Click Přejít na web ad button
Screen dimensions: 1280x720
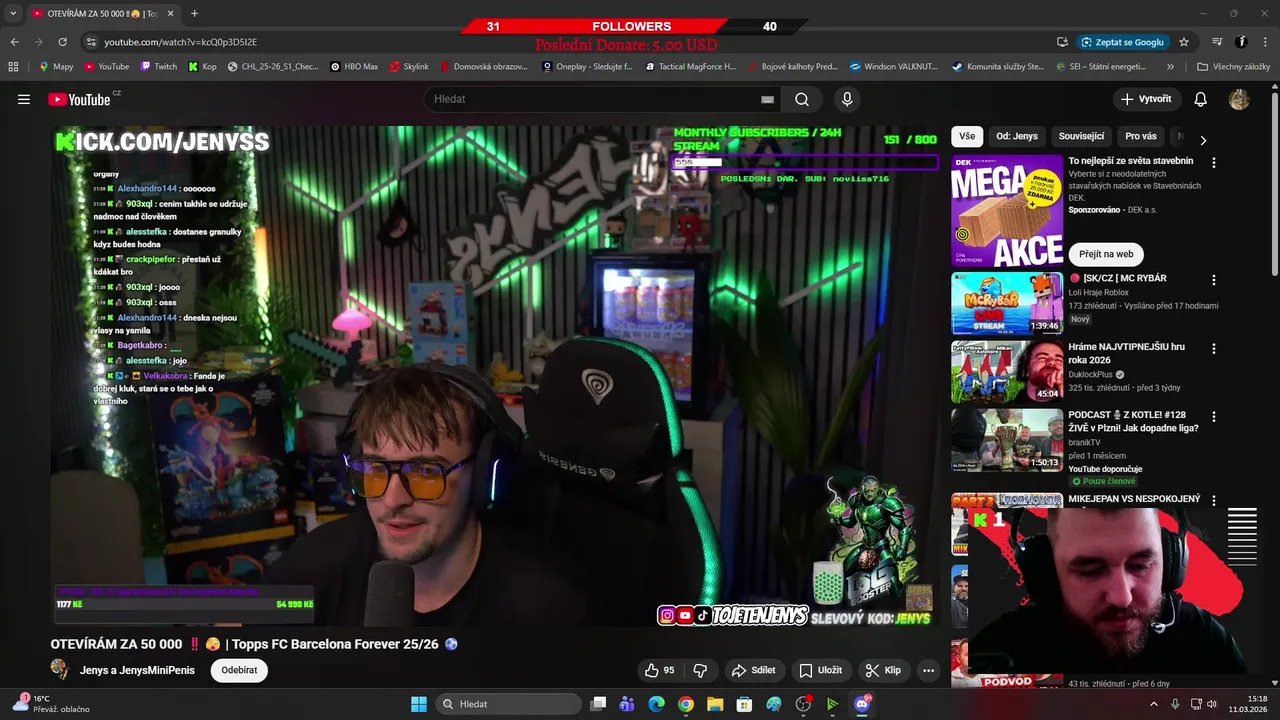pos(1106,254)
